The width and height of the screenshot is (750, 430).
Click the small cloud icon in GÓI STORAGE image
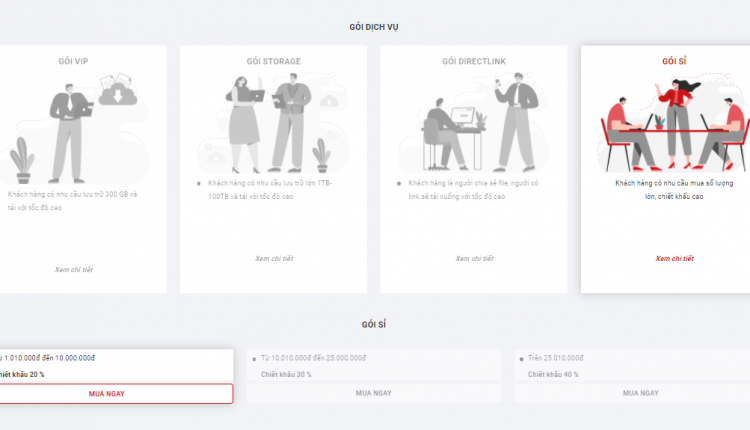coord(329,101)
